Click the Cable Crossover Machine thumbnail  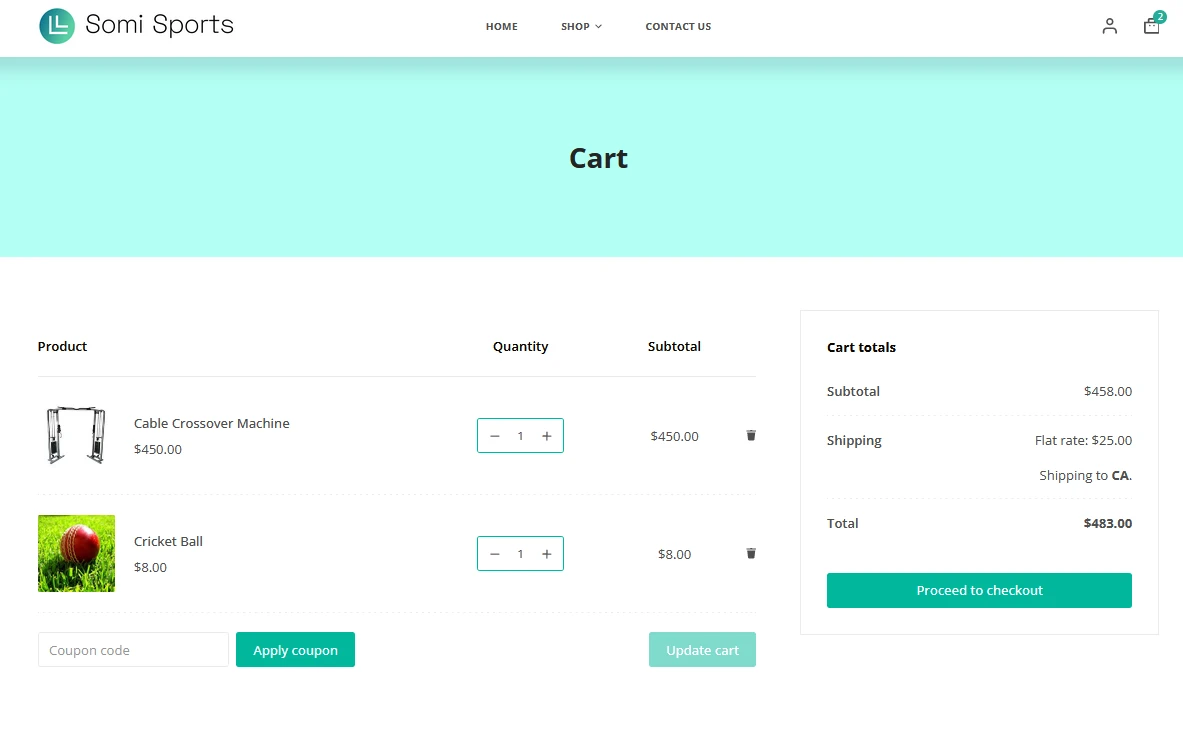pyautogui.click(x=76, y=435)
